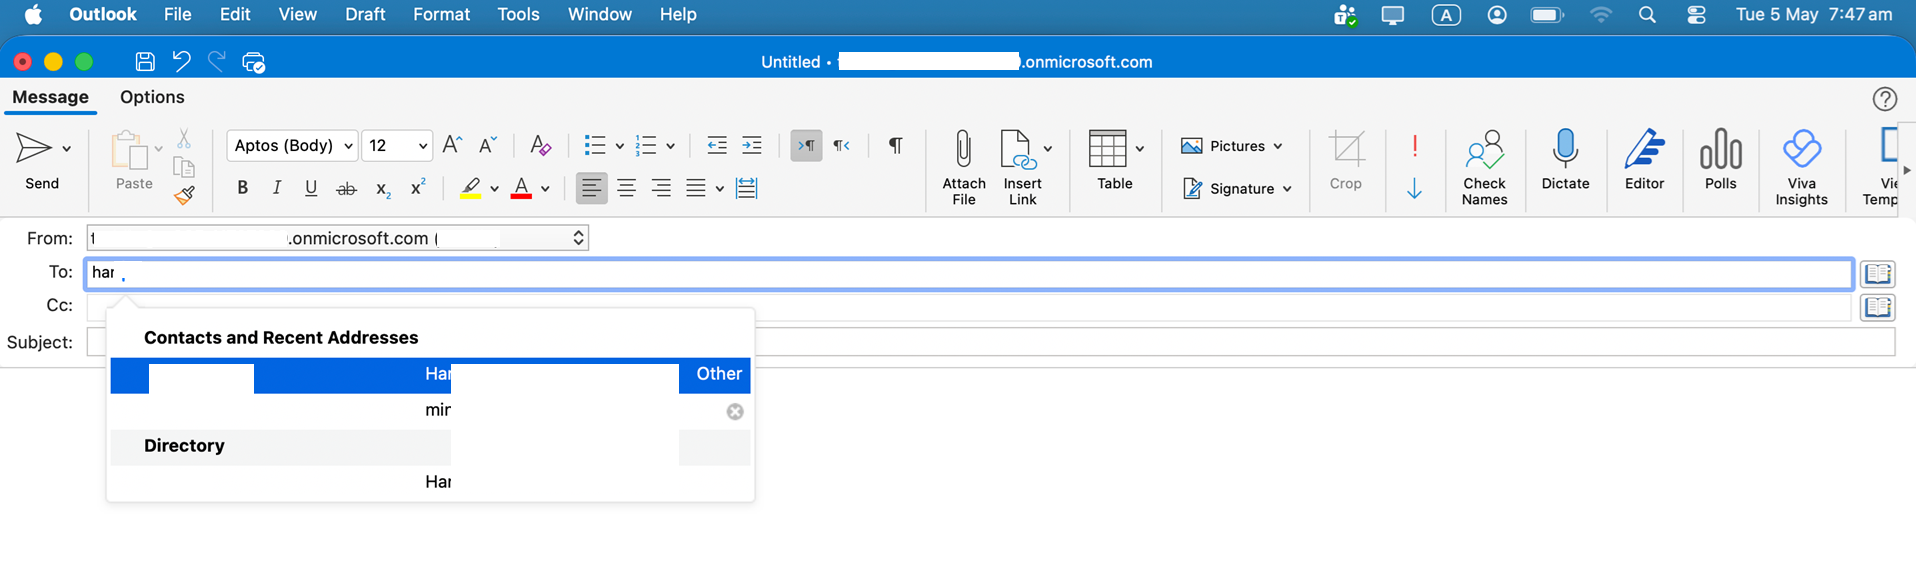
Task: Undo the last action
Action: (181, 62)
